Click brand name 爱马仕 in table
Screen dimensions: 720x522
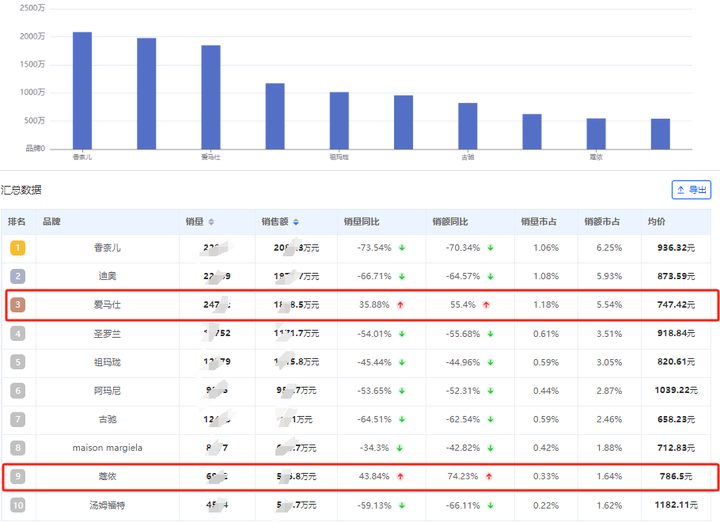click(107, 305)
